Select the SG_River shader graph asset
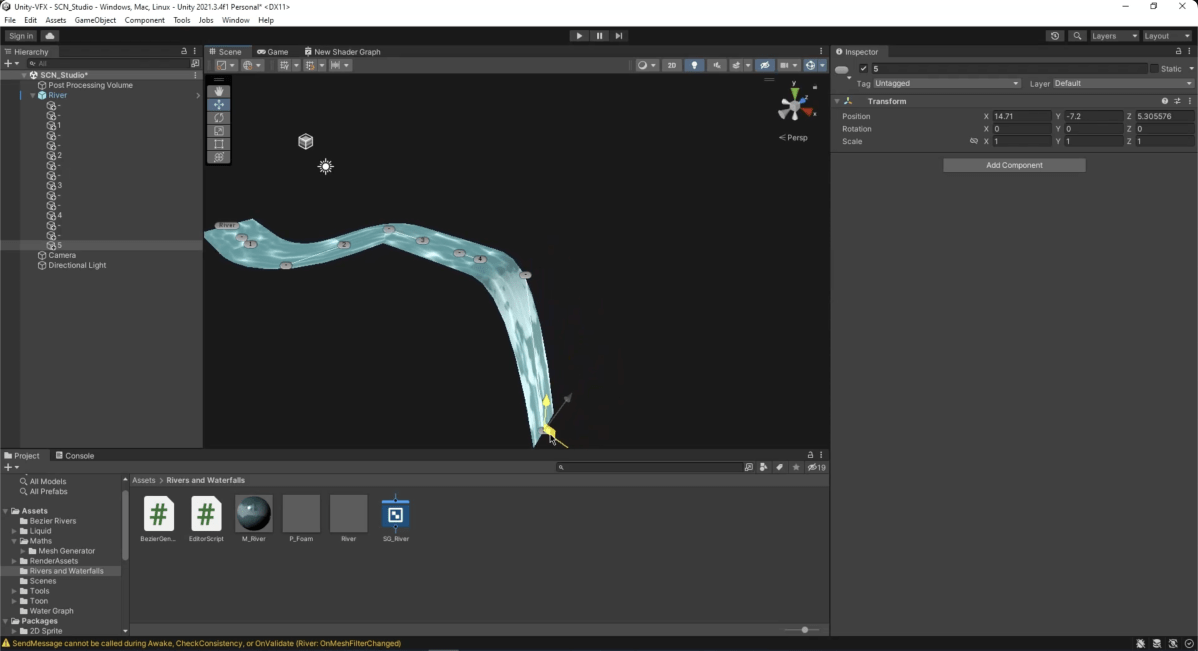Viewport: 1198px width, 651px height. [x=395, y=512]
